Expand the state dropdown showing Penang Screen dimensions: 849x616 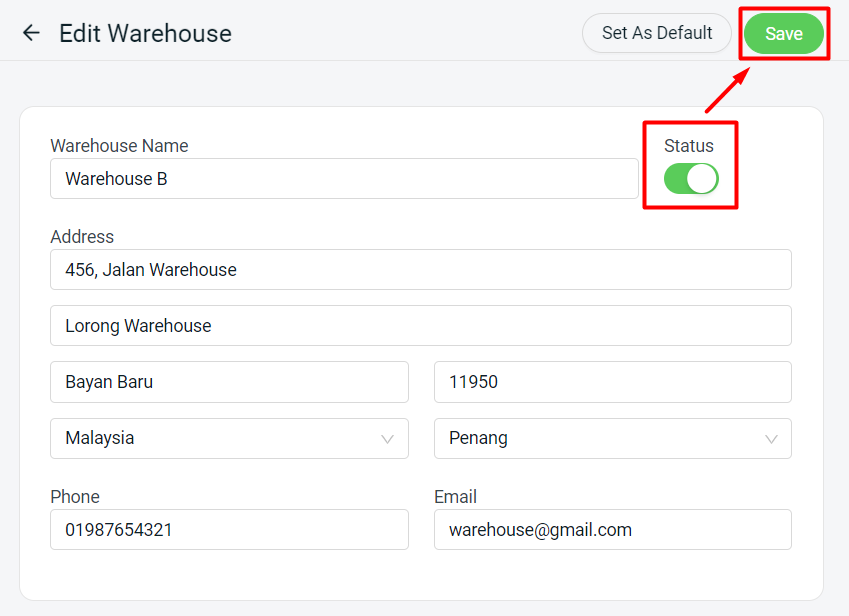coord(611,438)
